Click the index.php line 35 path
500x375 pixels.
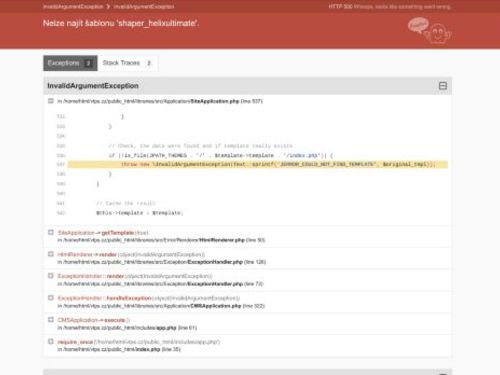[x=119, y=349]
